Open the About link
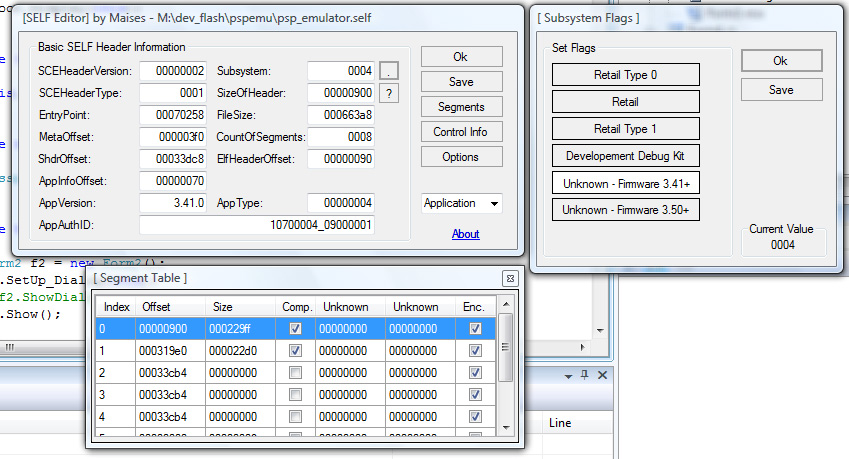 pos(466,234)
